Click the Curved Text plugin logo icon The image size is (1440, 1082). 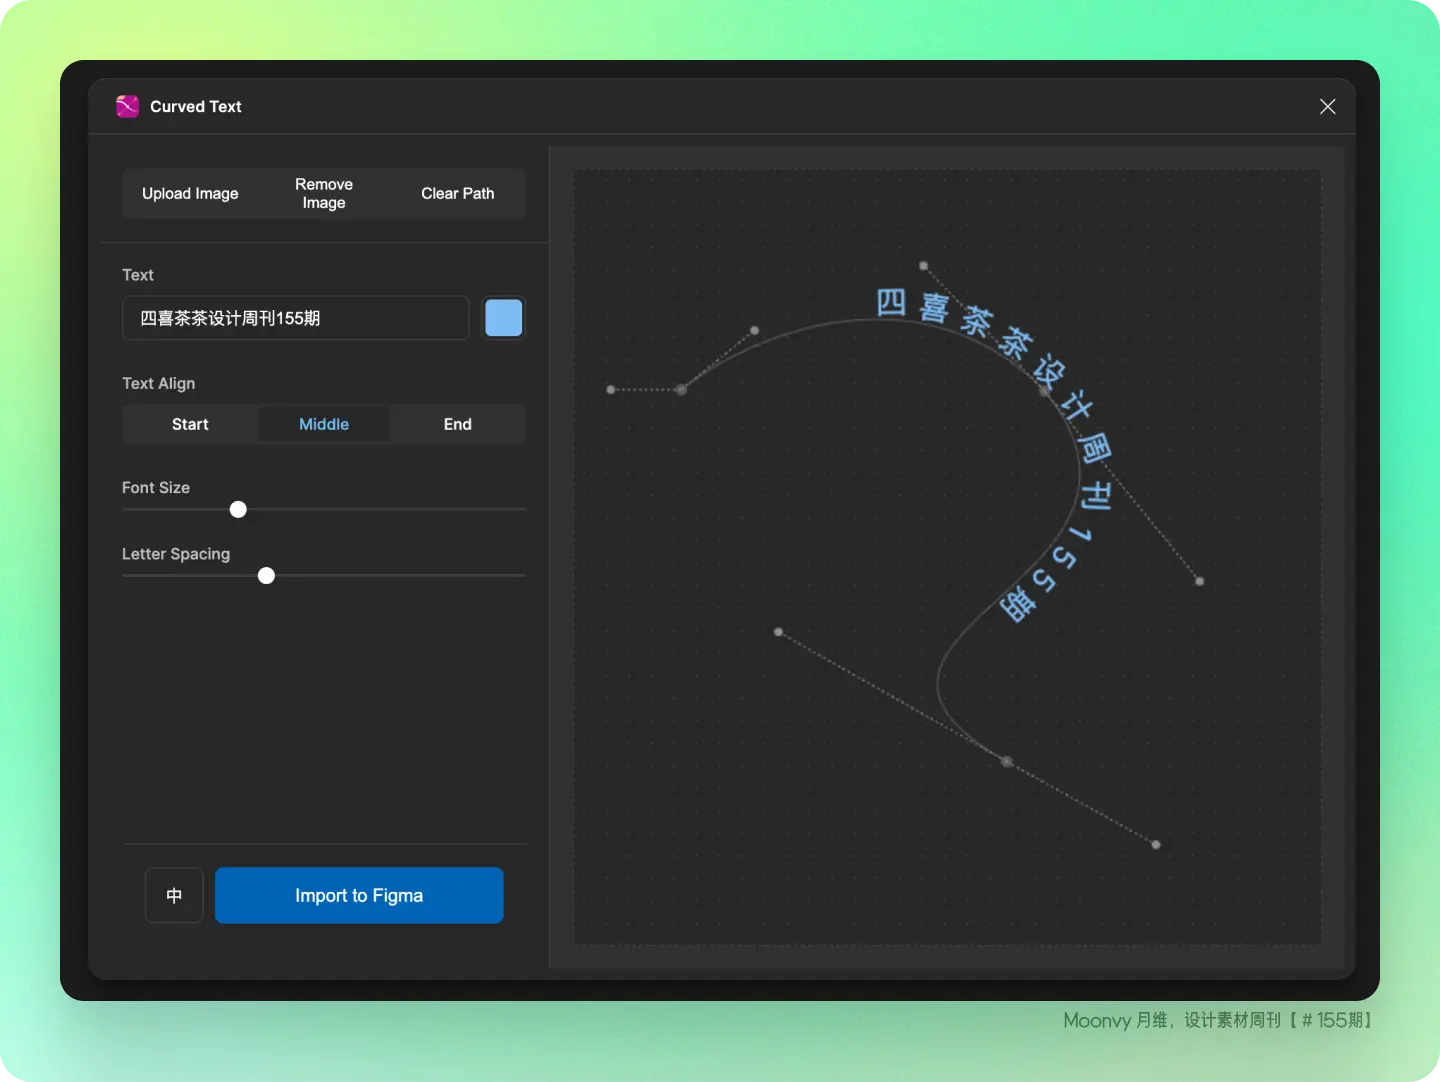pyautogui.click(x=127, y=106)
